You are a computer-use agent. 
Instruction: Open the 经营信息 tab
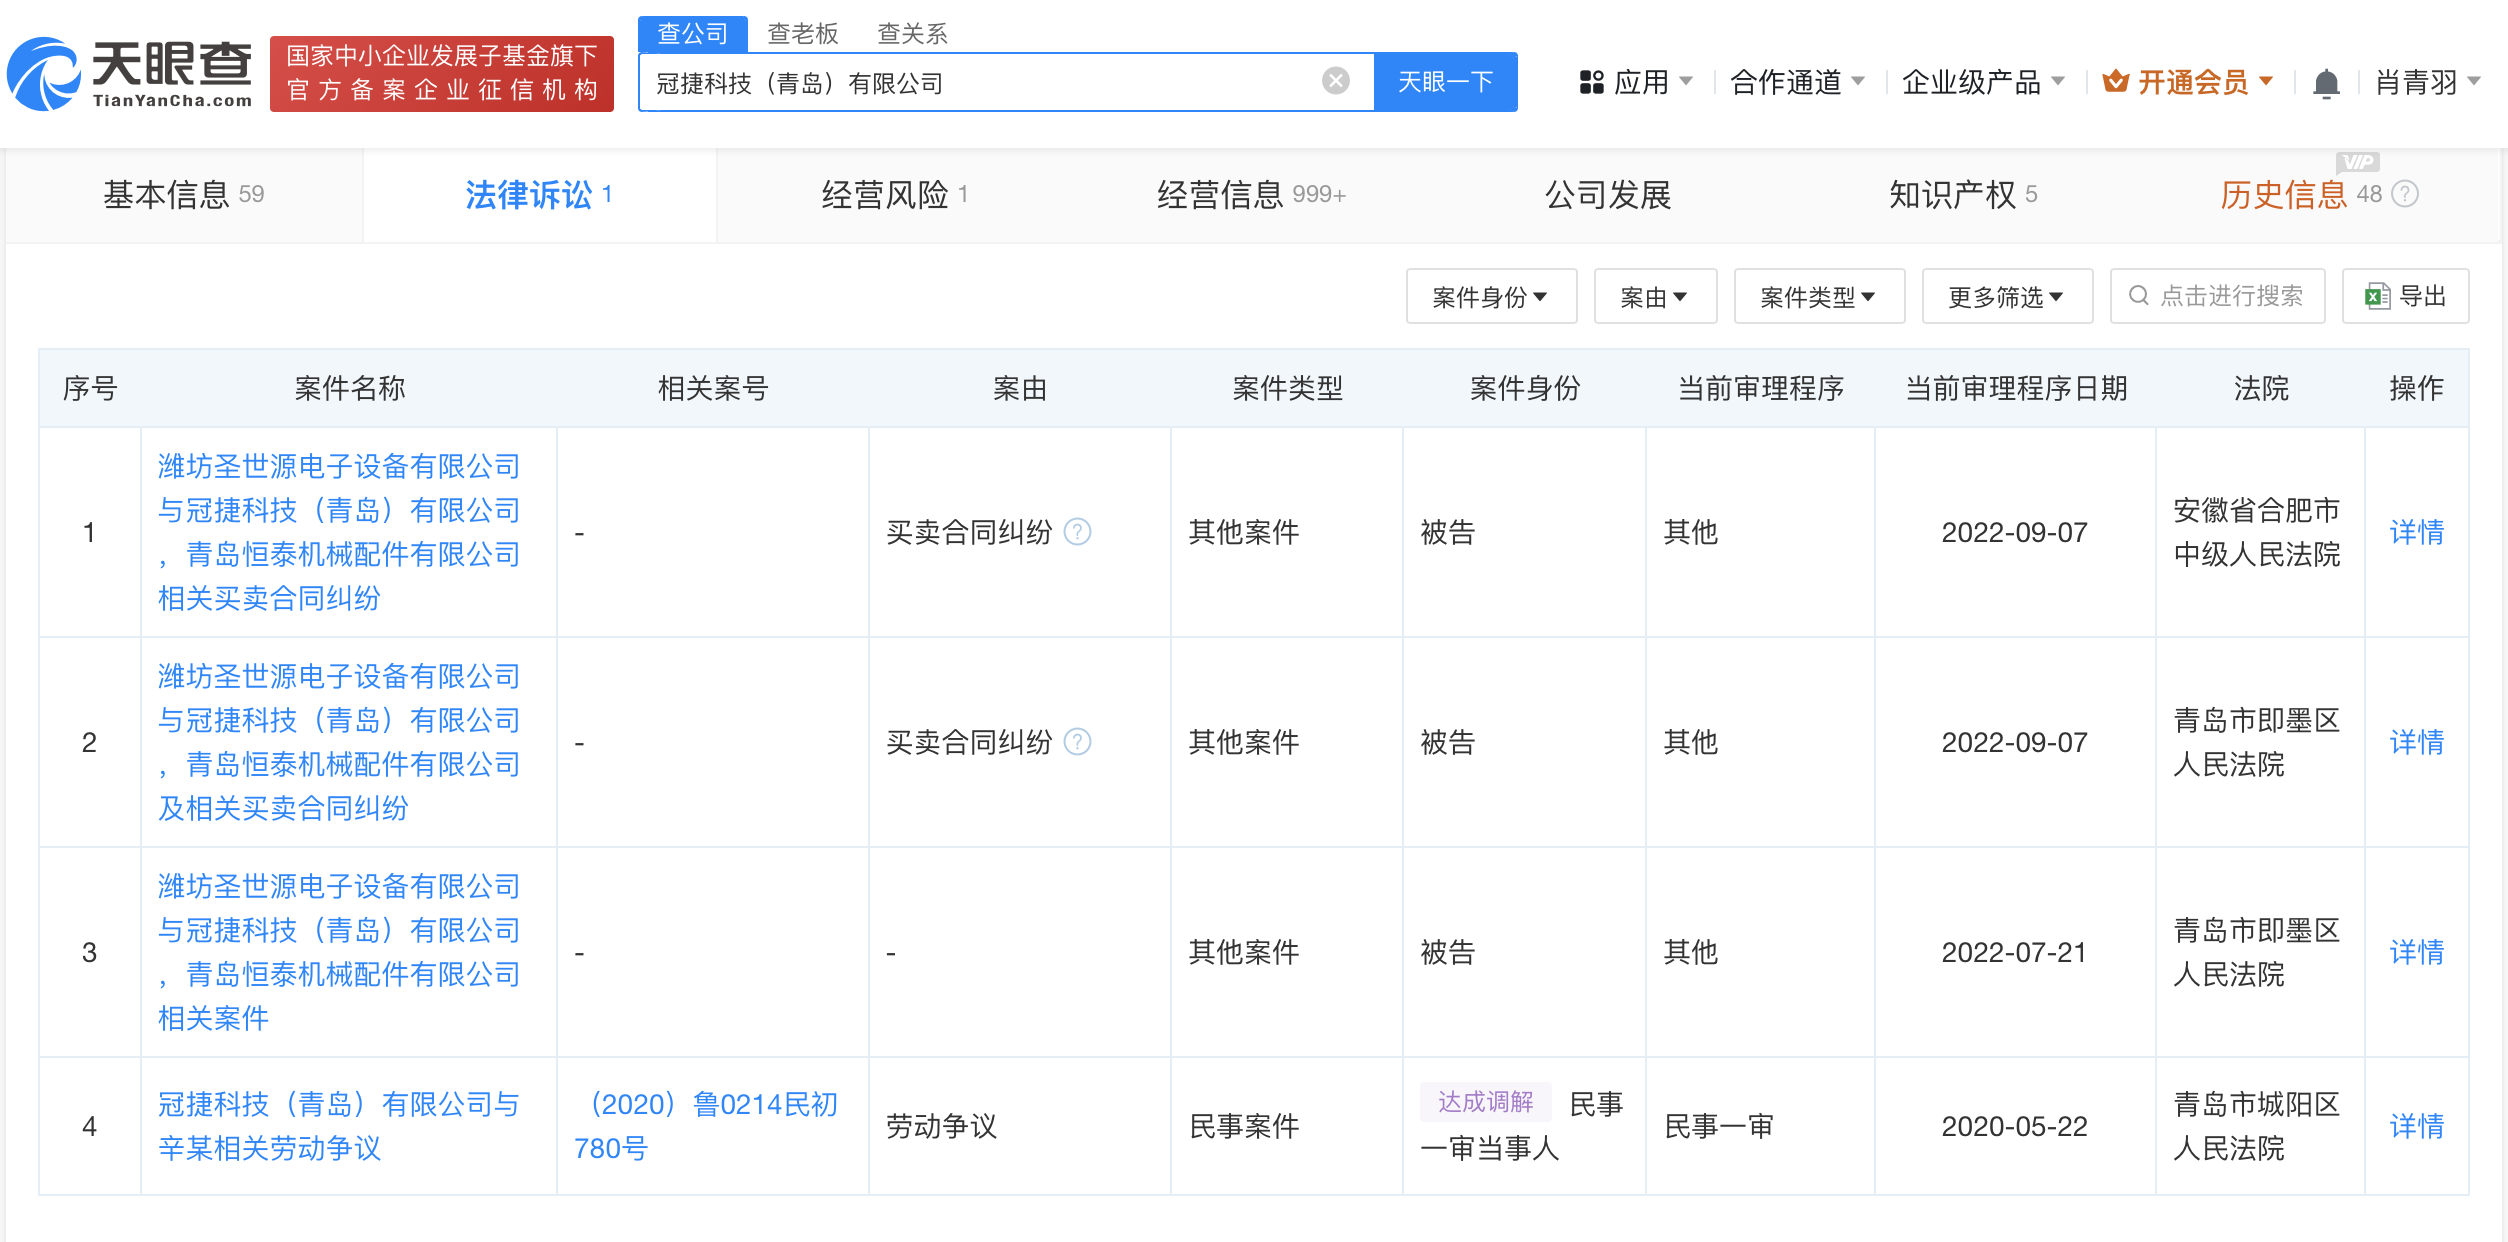tap(1251, 194)
